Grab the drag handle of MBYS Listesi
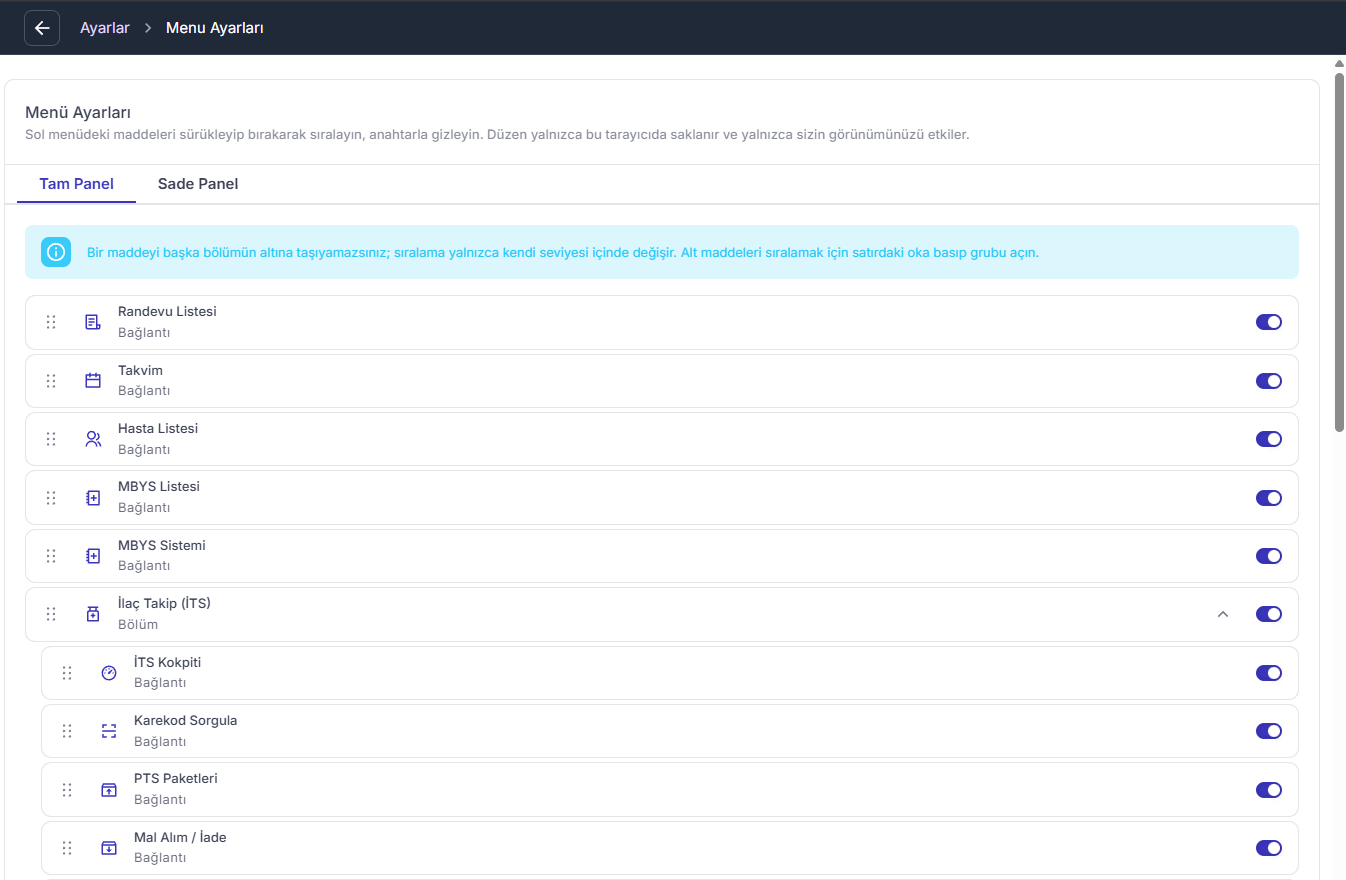Viewport: 1346px width, 880px height. (51, 497)
